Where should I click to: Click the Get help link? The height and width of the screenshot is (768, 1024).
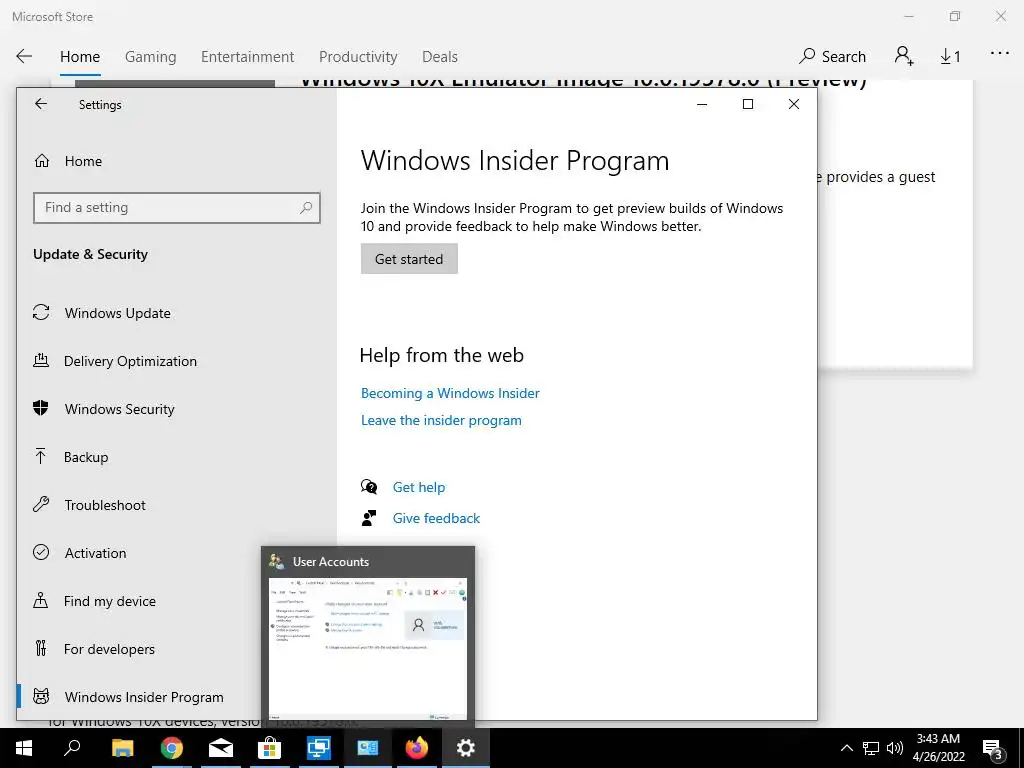(x=419, y=487)
